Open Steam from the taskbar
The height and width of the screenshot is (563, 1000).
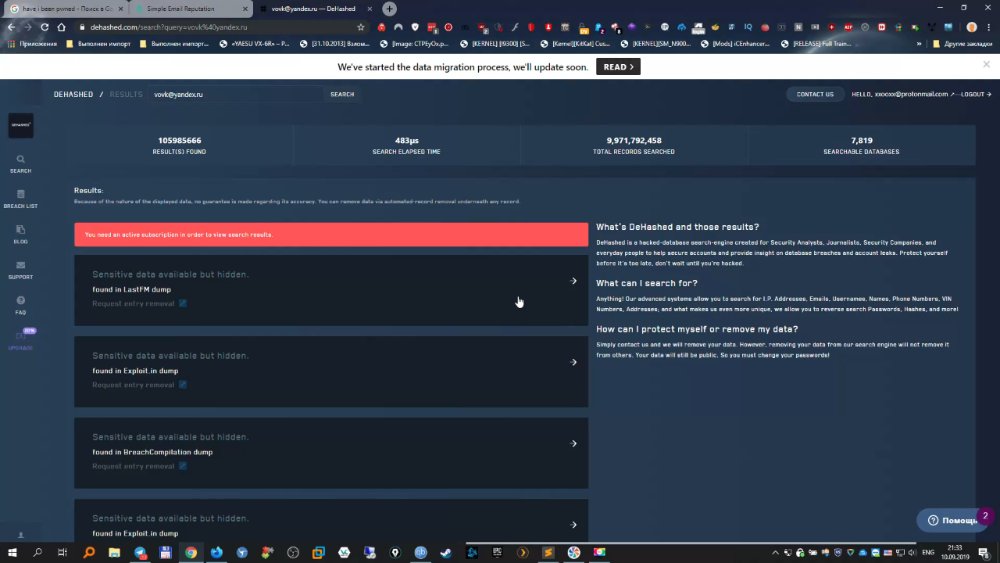(446, 552)
